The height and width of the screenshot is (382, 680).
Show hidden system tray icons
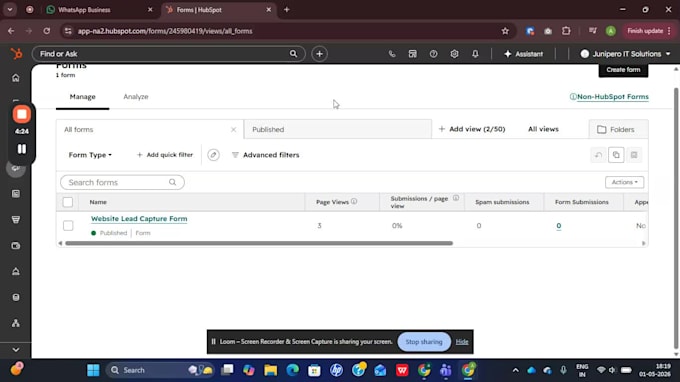point(516,370)
